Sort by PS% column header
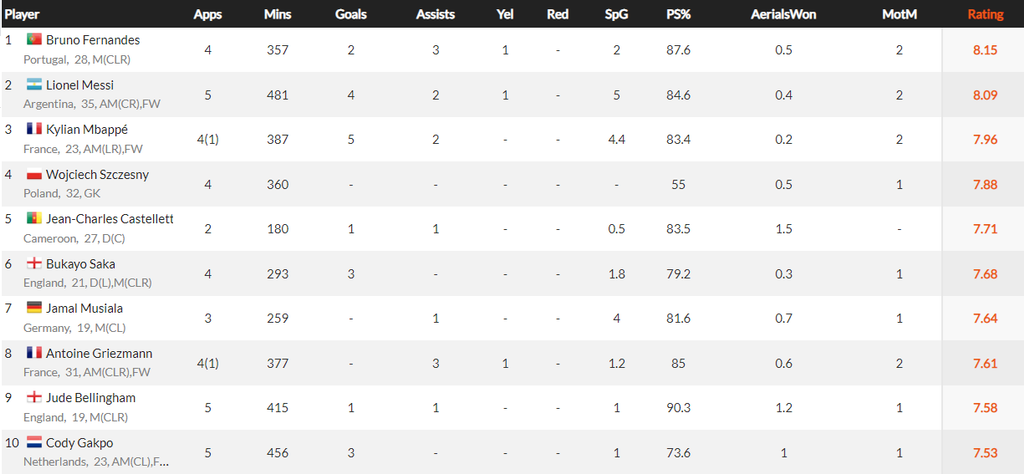This screenshot has width=1024, height=474. click(x=679, y=15)
